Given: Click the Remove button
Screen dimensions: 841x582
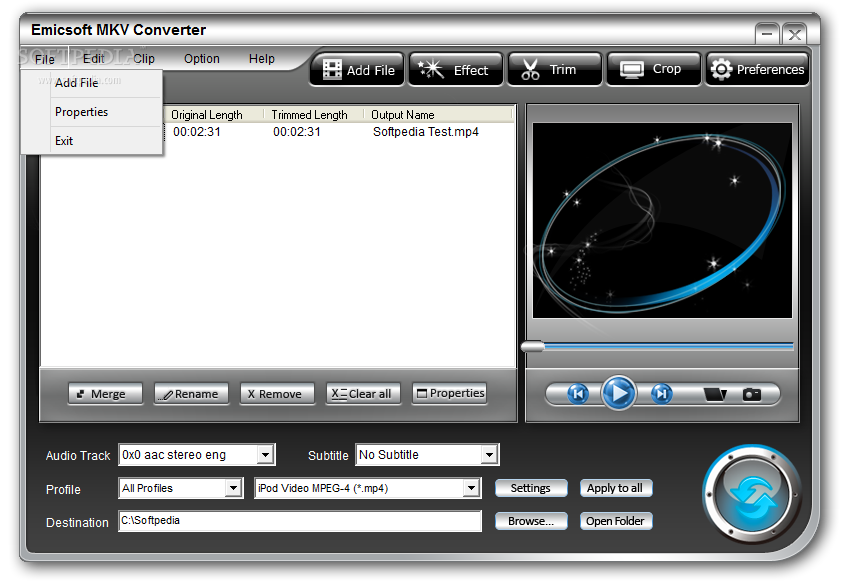Looking at the screenshot, I should tap(277, 394).
